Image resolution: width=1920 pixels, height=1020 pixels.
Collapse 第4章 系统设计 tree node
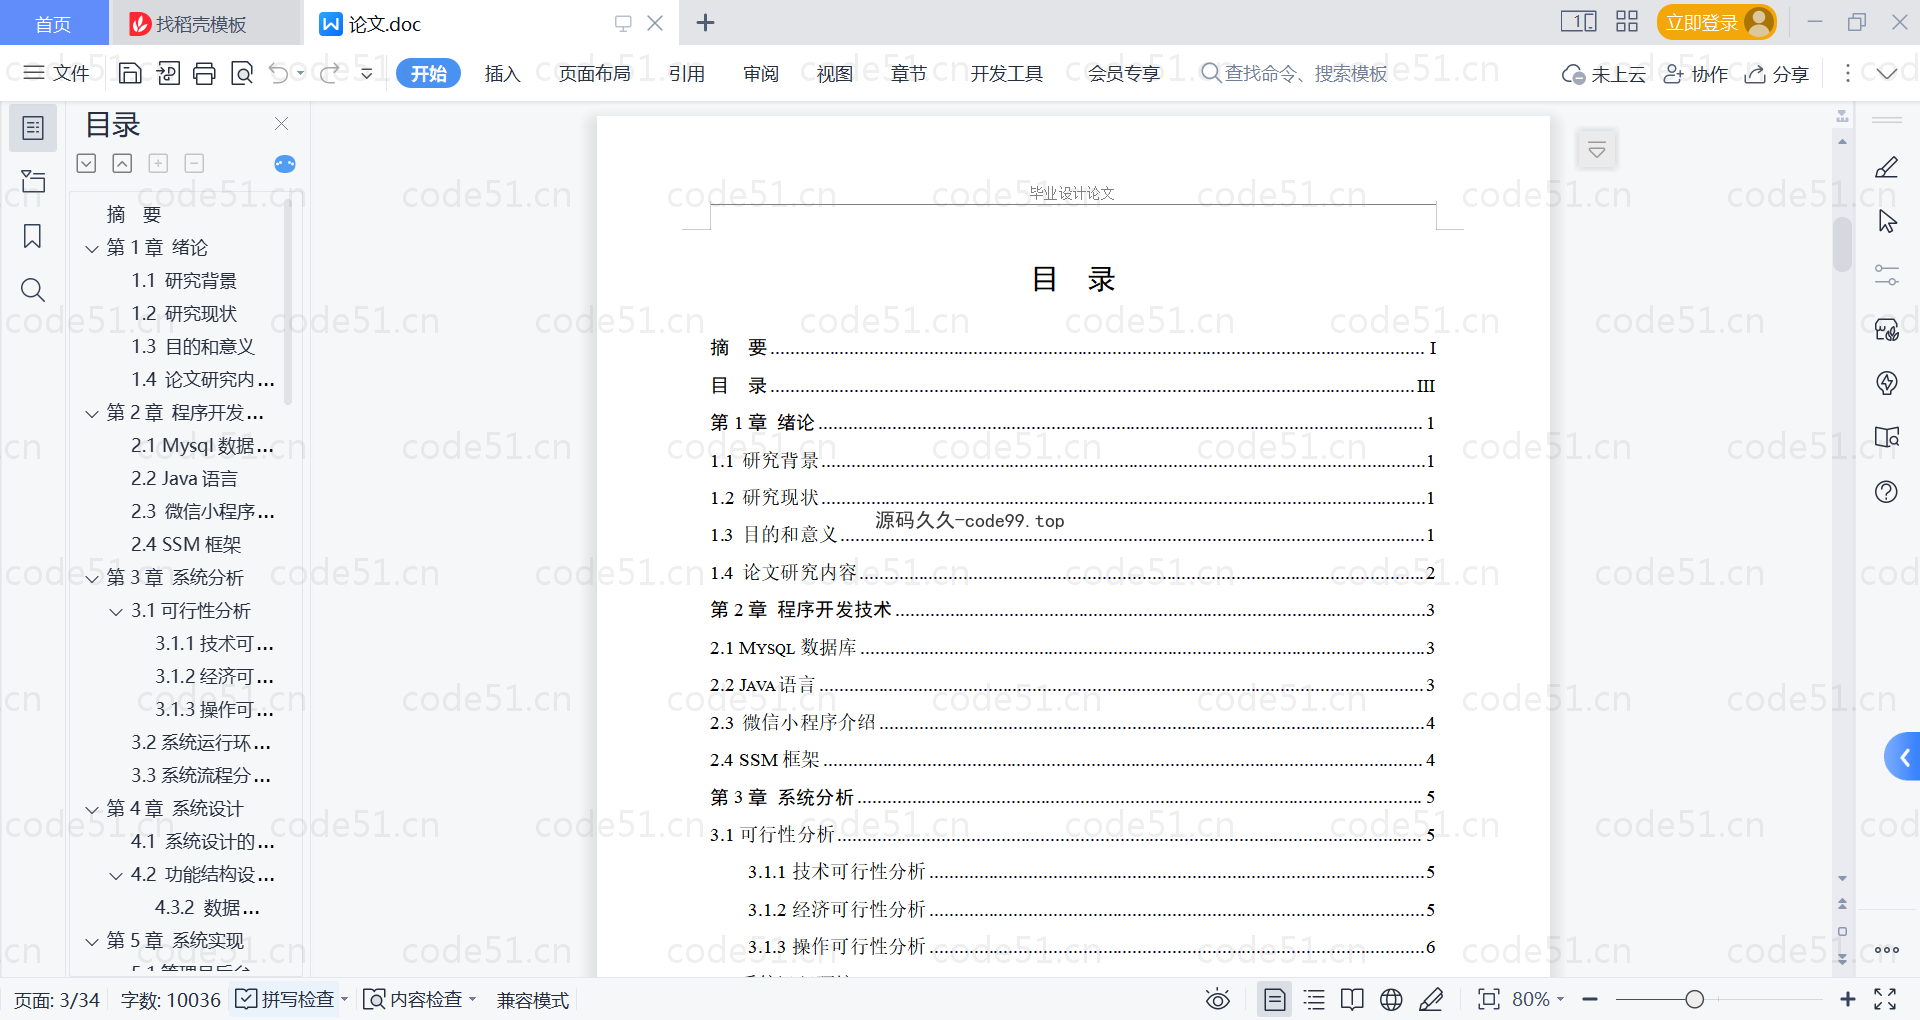[92, 809]
